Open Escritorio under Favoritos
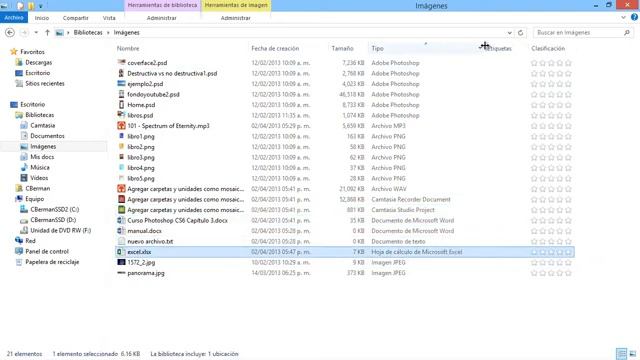This screenshot has height=360, width=640. [38, 73]
